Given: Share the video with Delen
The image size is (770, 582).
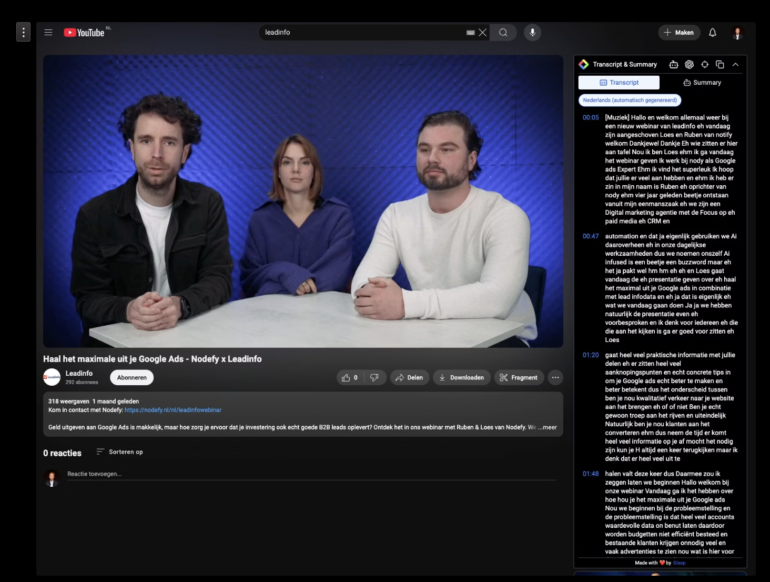Looking at the screenshot, I should click(410, 378).
